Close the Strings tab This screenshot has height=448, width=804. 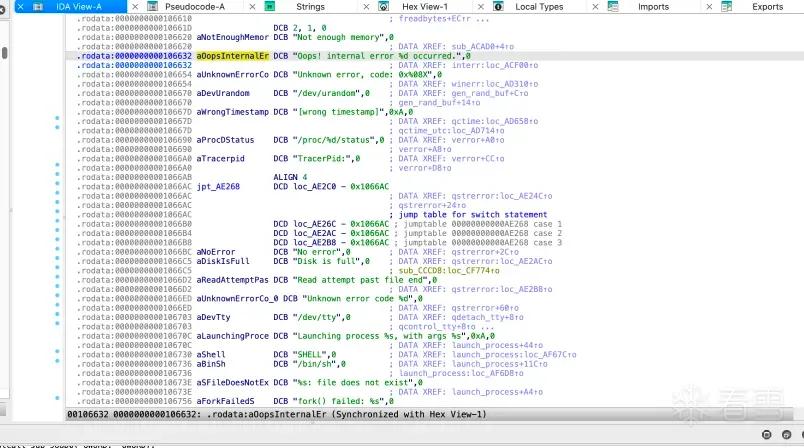[x=252, y=7]
